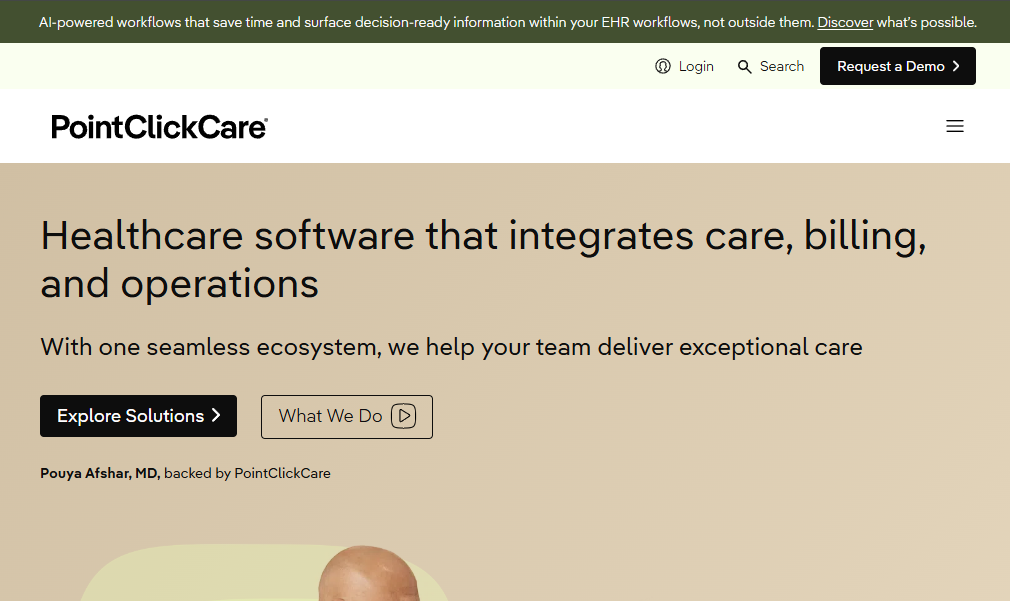The height and width of the screenshot is (601, 1010).
Task: Click the magnifying glass search icon
Action: point(744,66)
